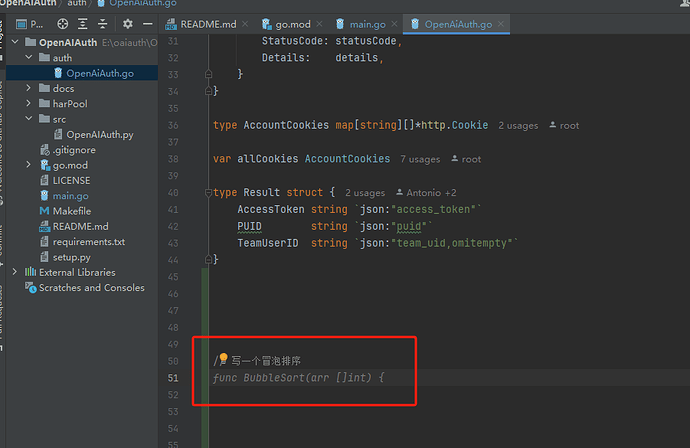Open '2 usages' hint for AccountCookies

[518, 126]
